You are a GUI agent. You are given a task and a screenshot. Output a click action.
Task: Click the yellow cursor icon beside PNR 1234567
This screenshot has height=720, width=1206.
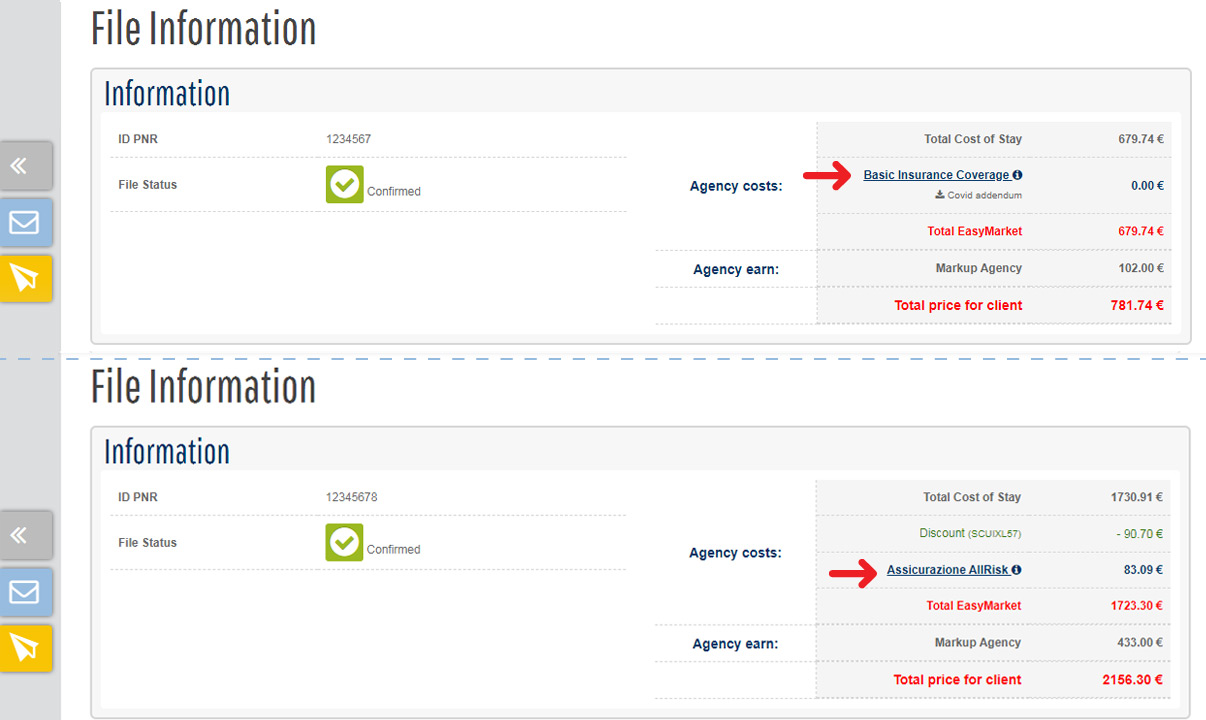pos(24,278)
